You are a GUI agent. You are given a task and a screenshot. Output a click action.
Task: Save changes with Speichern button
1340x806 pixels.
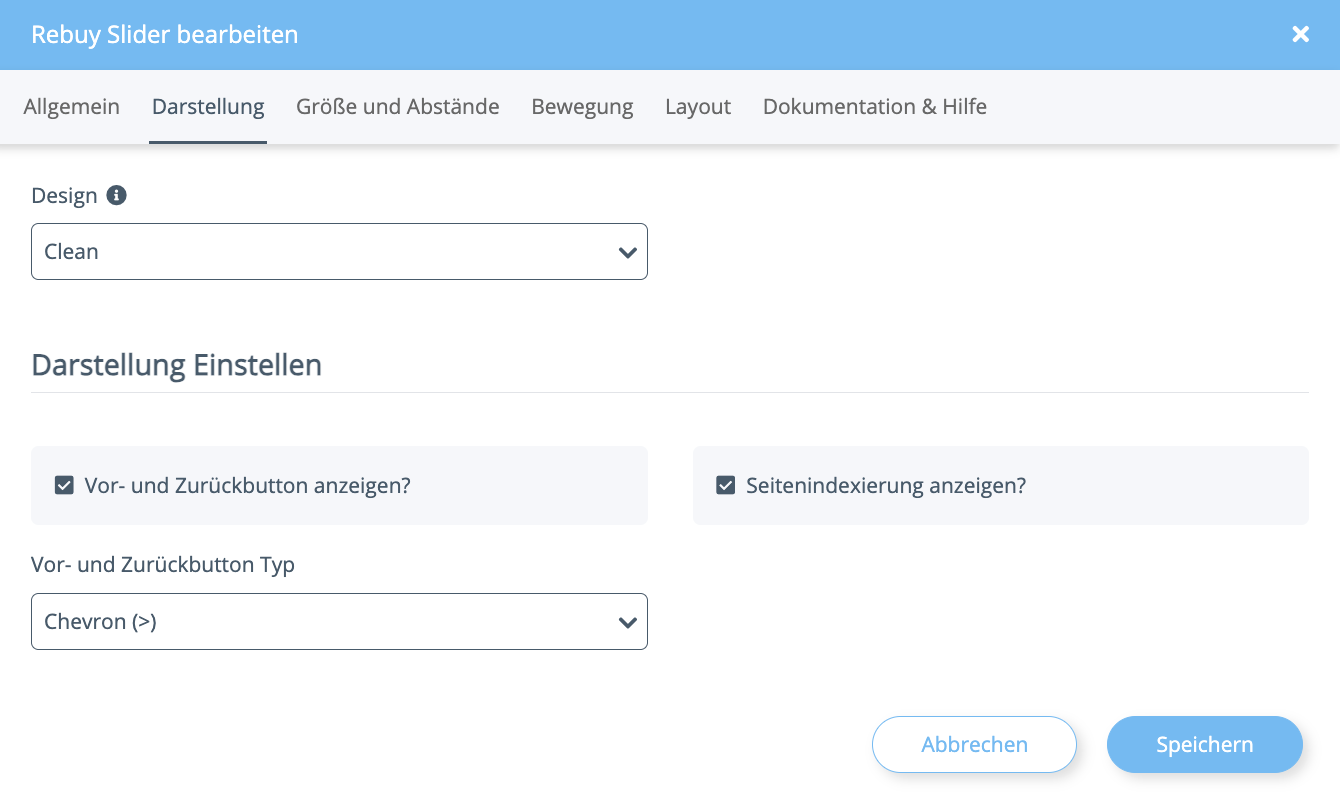[1204, 745]
